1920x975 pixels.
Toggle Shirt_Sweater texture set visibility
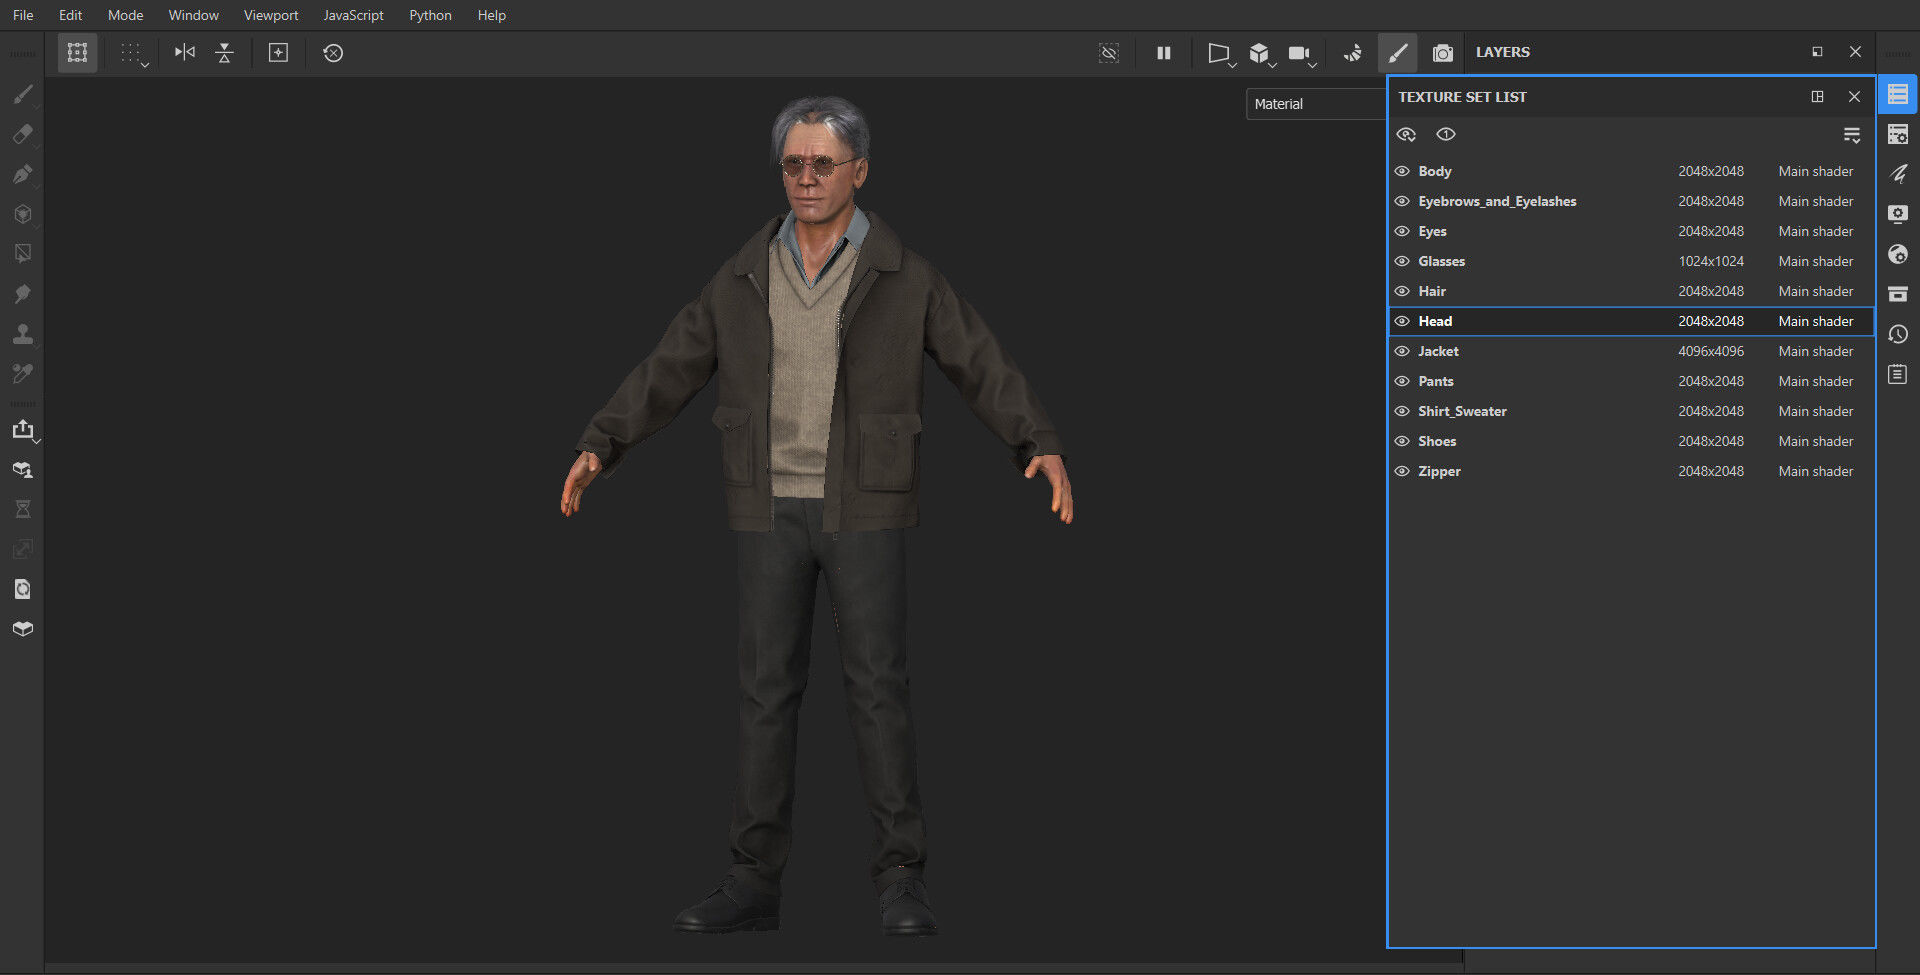[1402, 411]
